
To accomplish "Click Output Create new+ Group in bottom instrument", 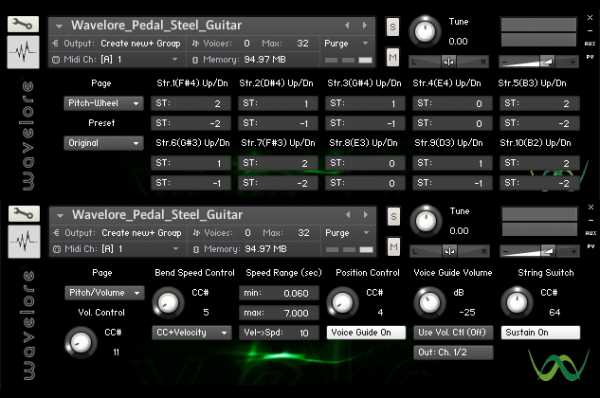I will 141,233.
